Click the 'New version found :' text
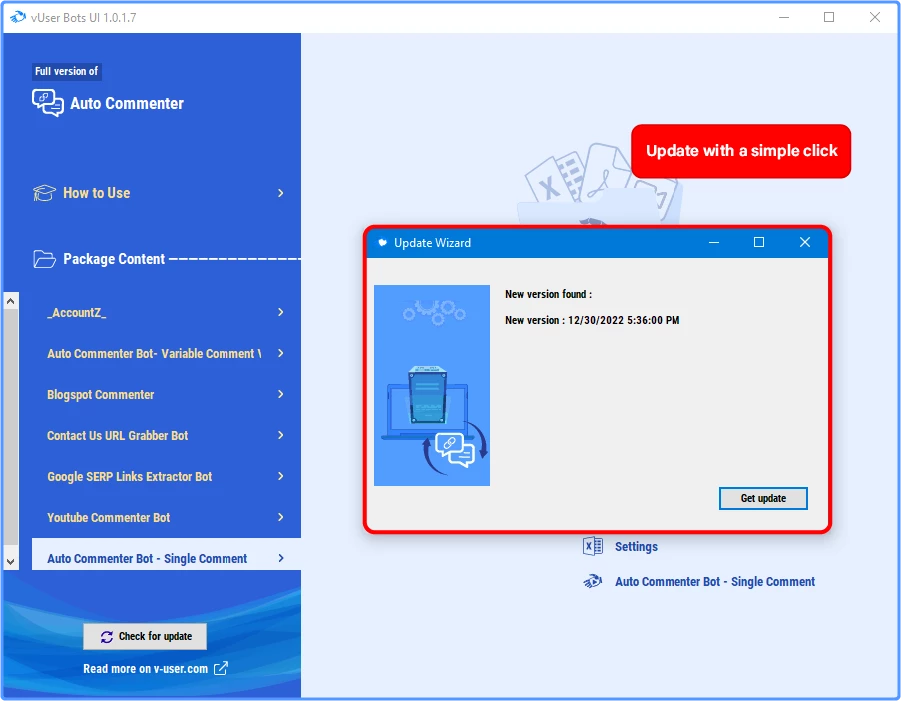Screen dimensions: 901x701 [x=548, y=294]
